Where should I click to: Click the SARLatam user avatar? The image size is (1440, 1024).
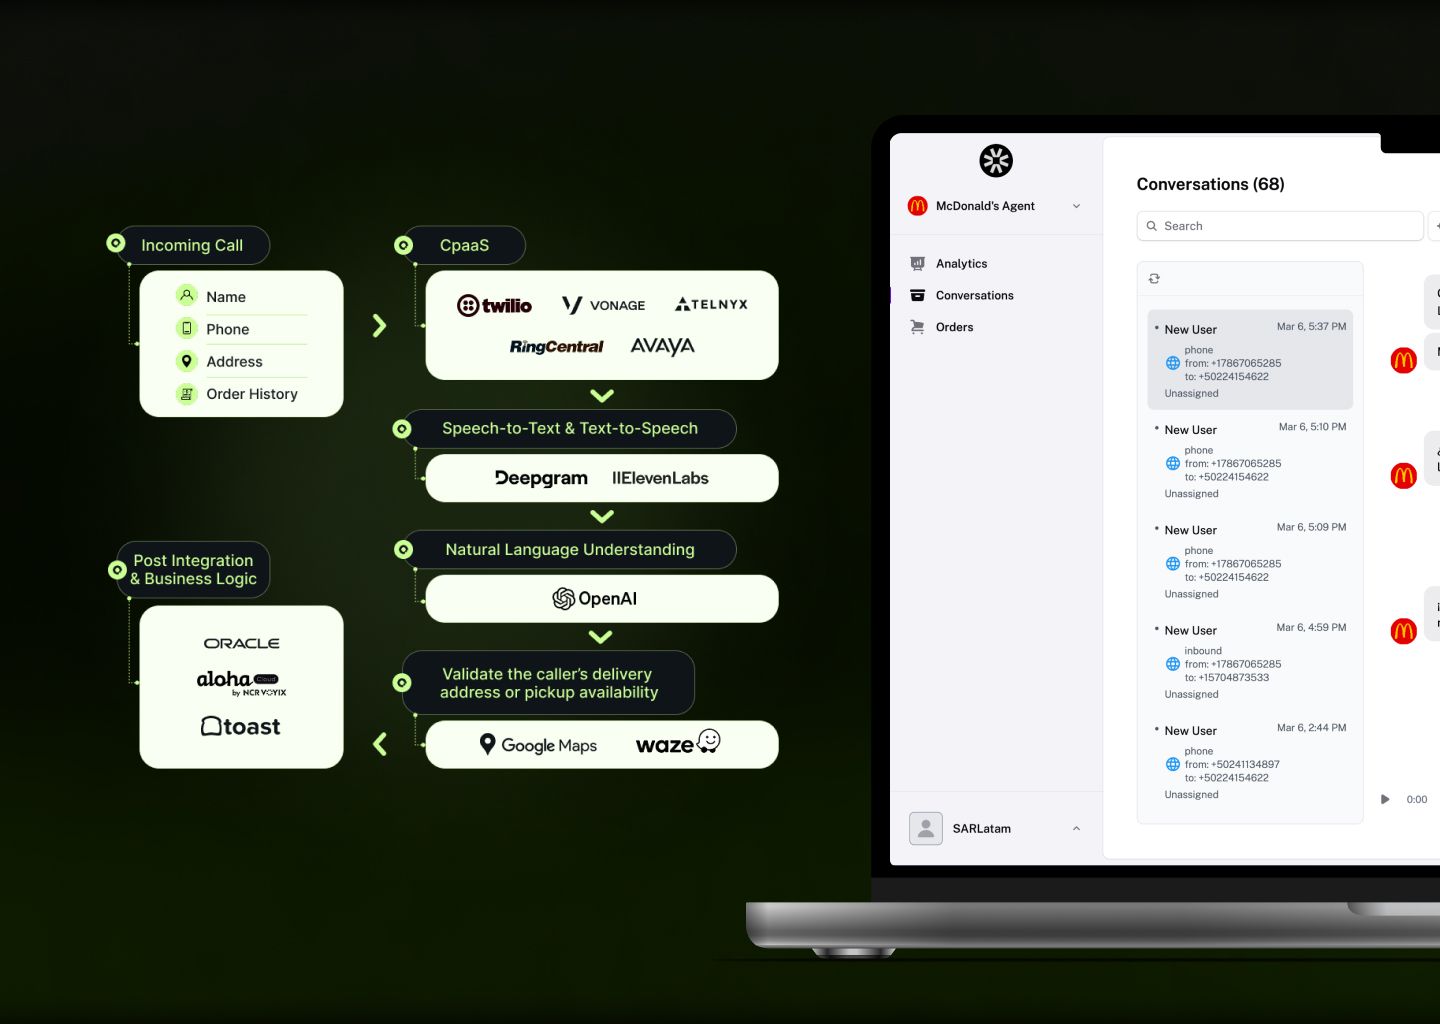pos(925,828)
